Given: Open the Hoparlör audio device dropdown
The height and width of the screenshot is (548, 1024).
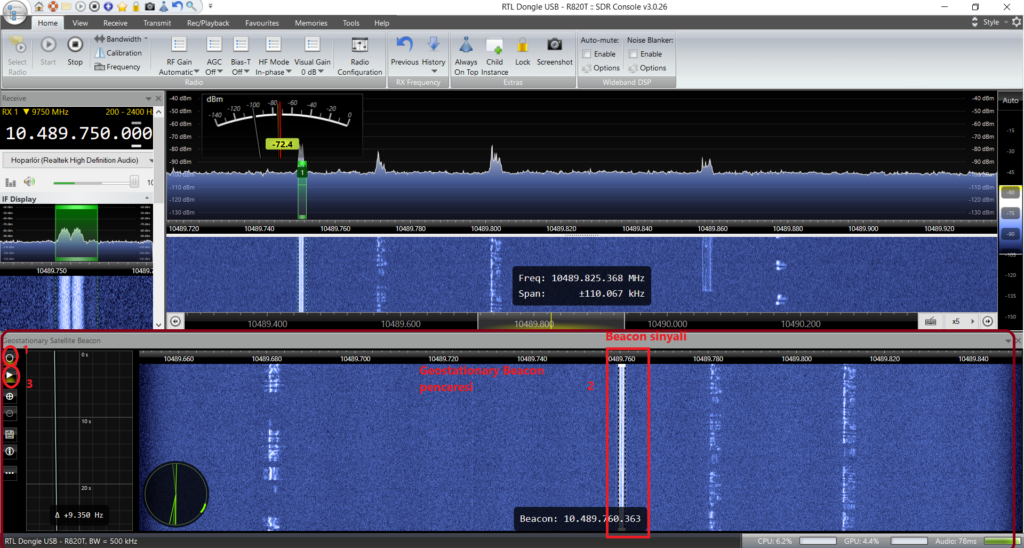Looking at the screenshot, I should [x=79, y=160].
